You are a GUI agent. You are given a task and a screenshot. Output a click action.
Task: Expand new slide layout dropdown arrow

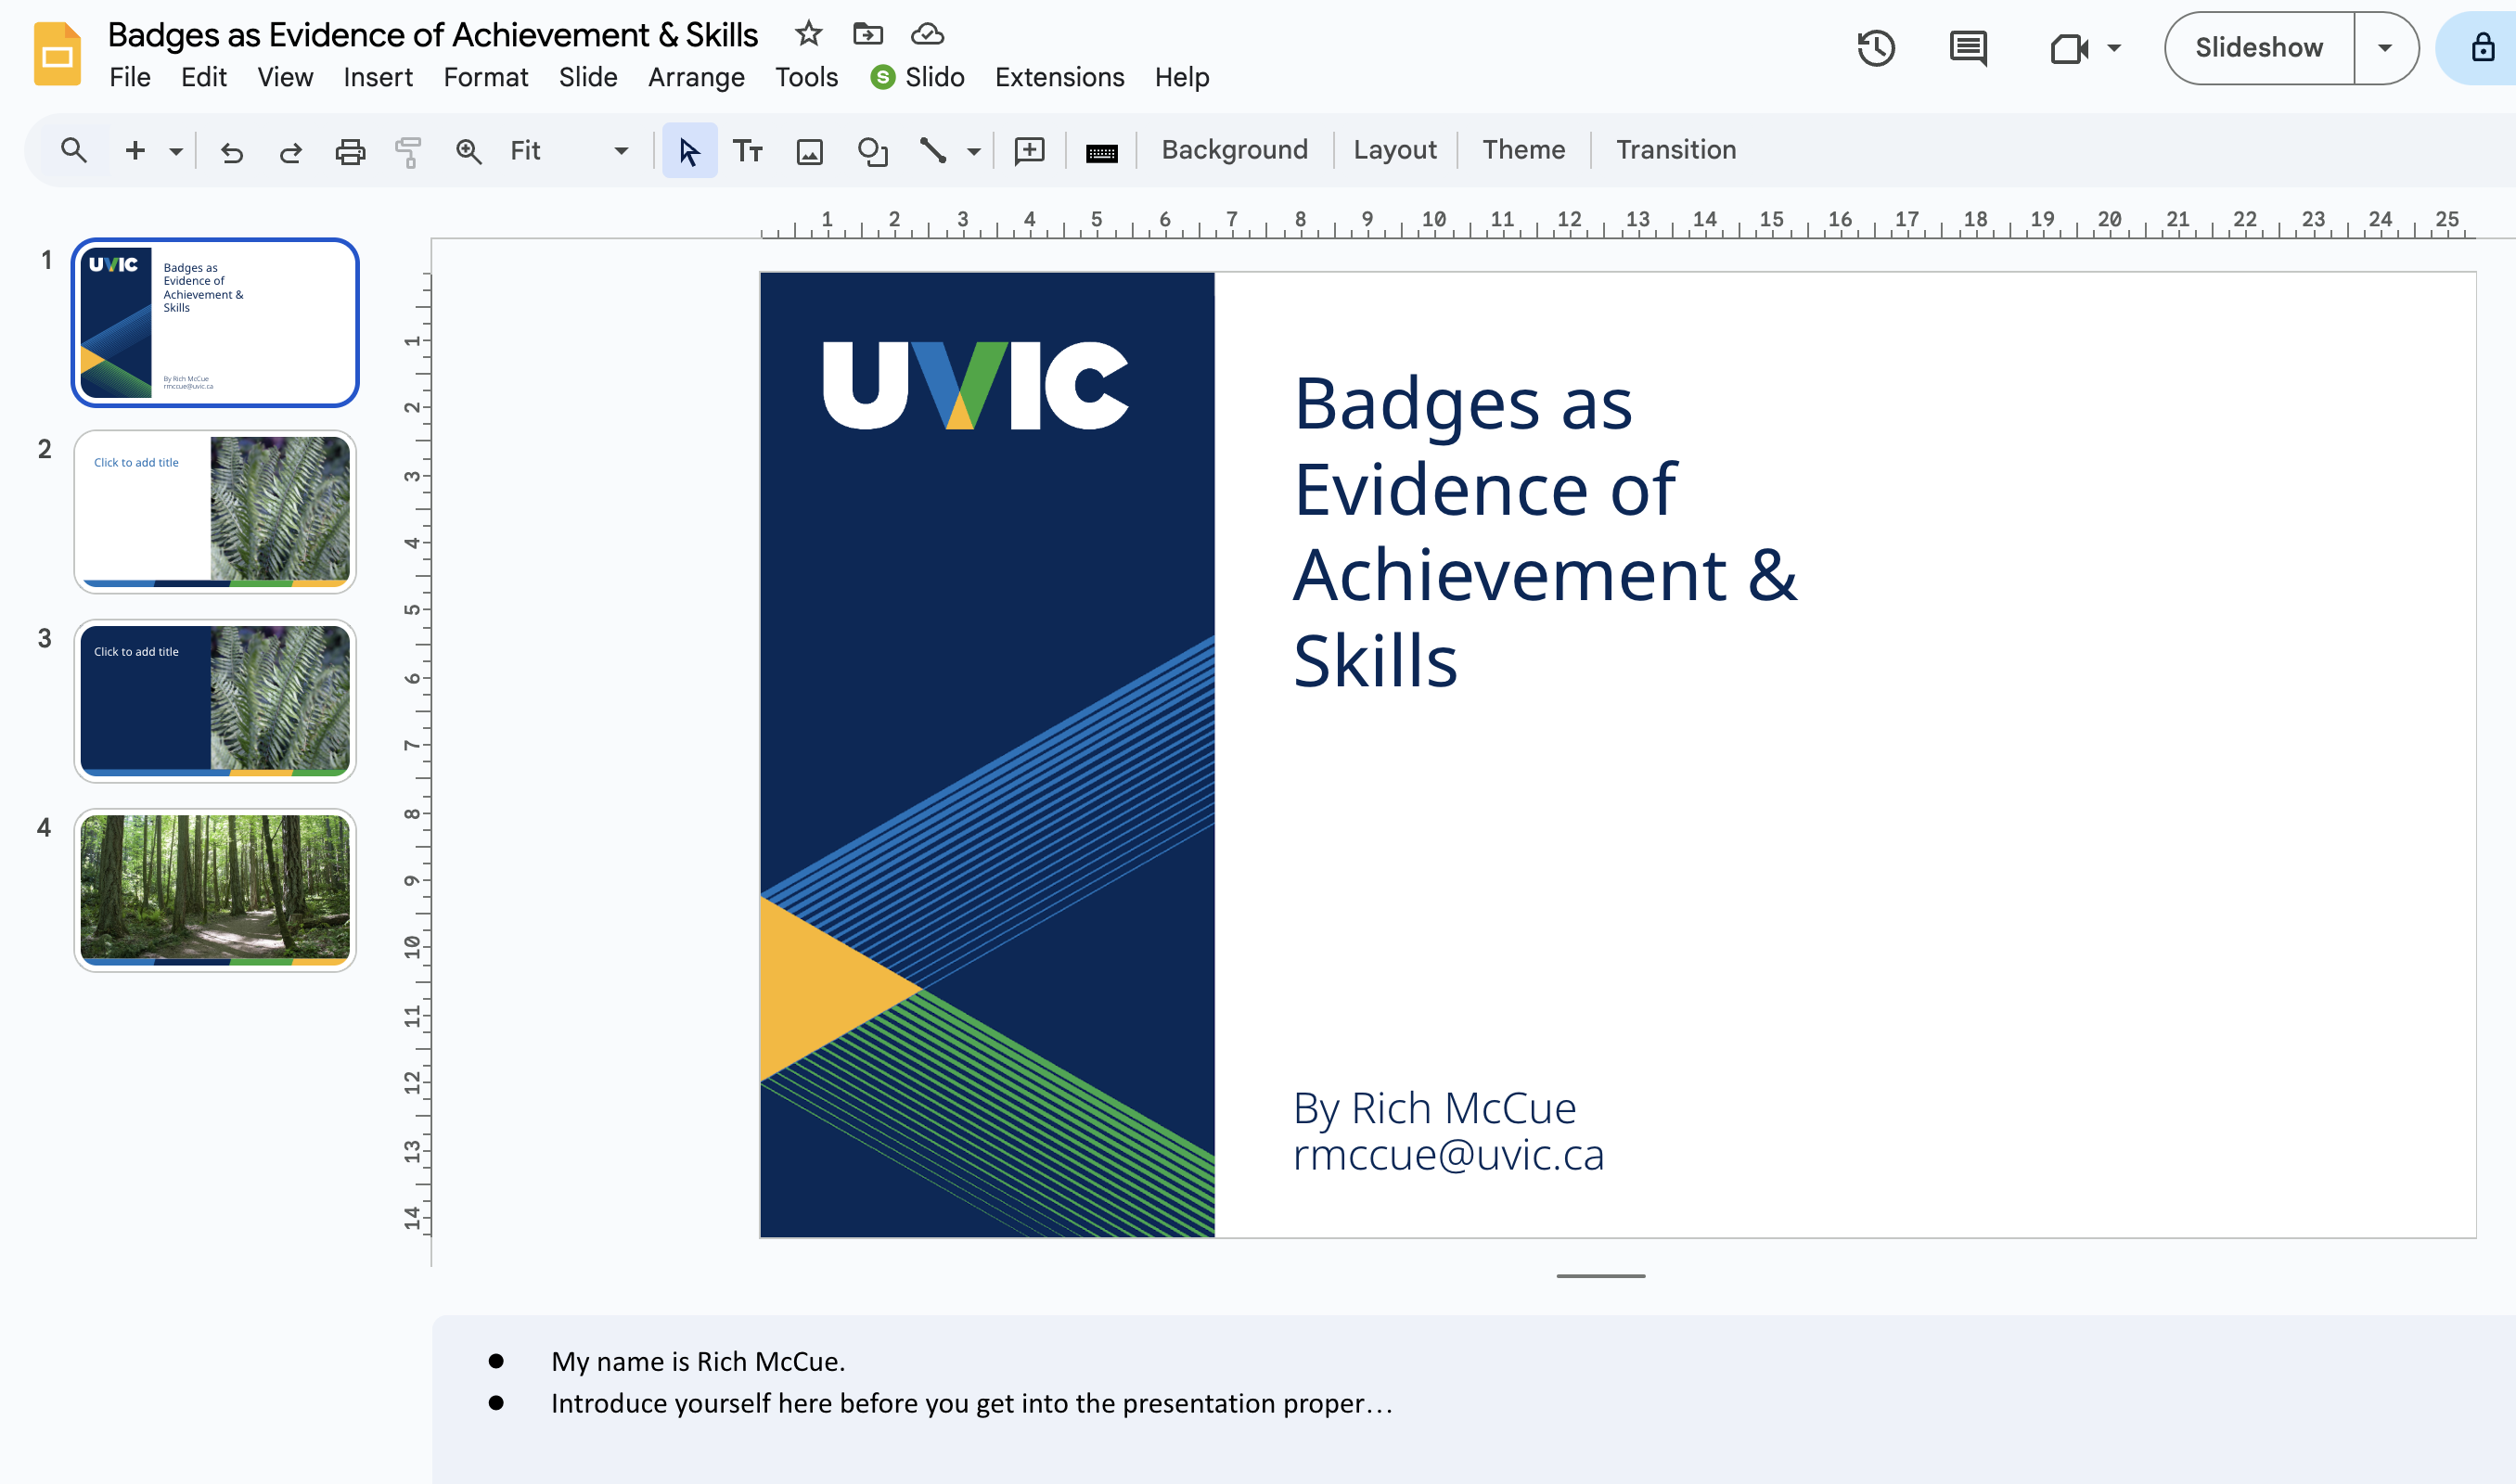[176, 152]
